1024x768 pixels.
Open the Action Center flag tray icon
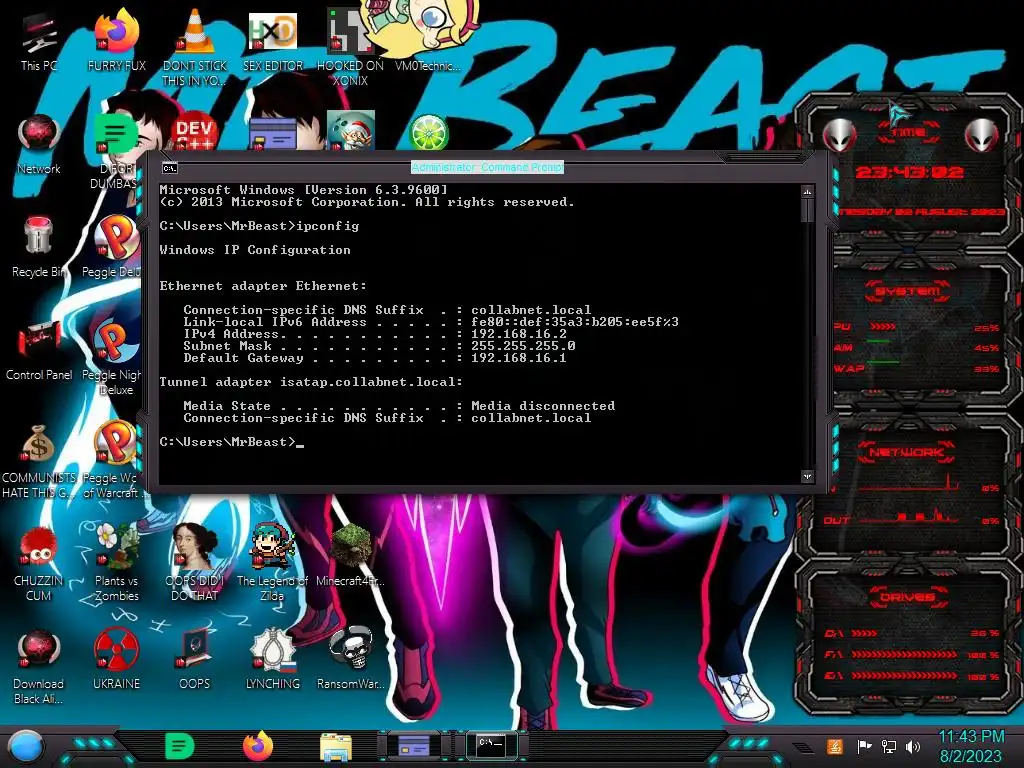(864, 746)
